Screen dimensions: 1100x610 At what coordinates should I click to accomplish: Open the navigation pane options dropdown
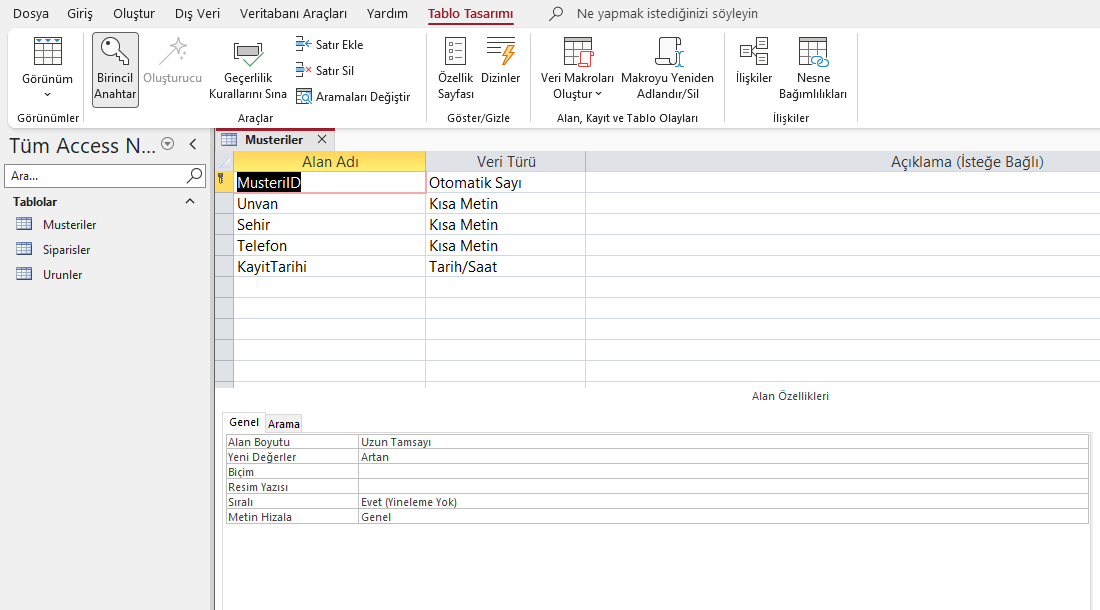click(x=167, y=144)
